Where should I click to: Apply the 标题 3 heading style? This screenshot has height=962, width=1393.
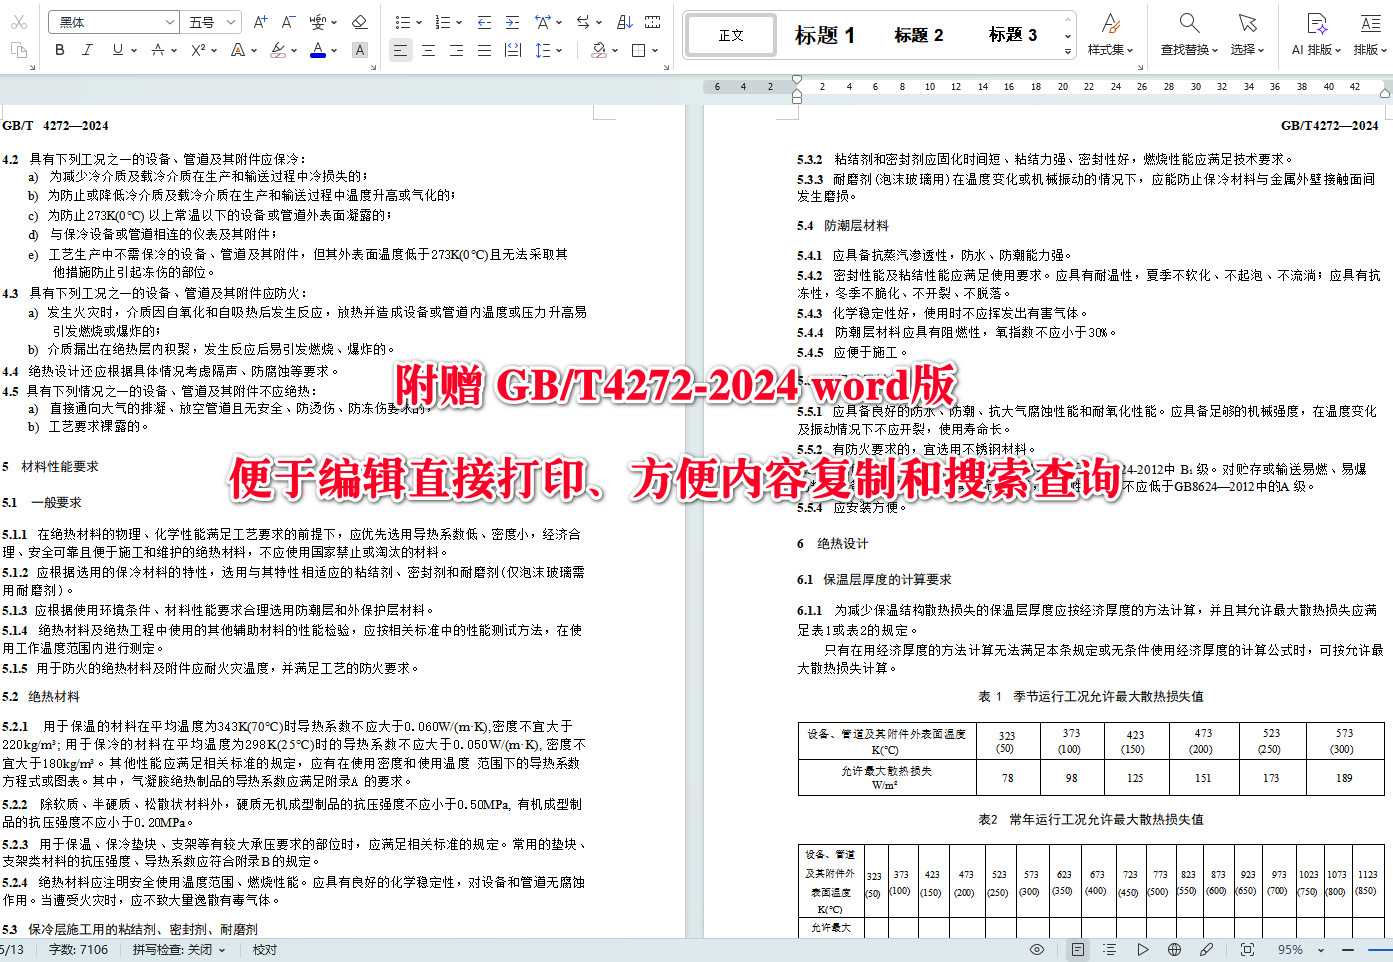[1012, 35]
